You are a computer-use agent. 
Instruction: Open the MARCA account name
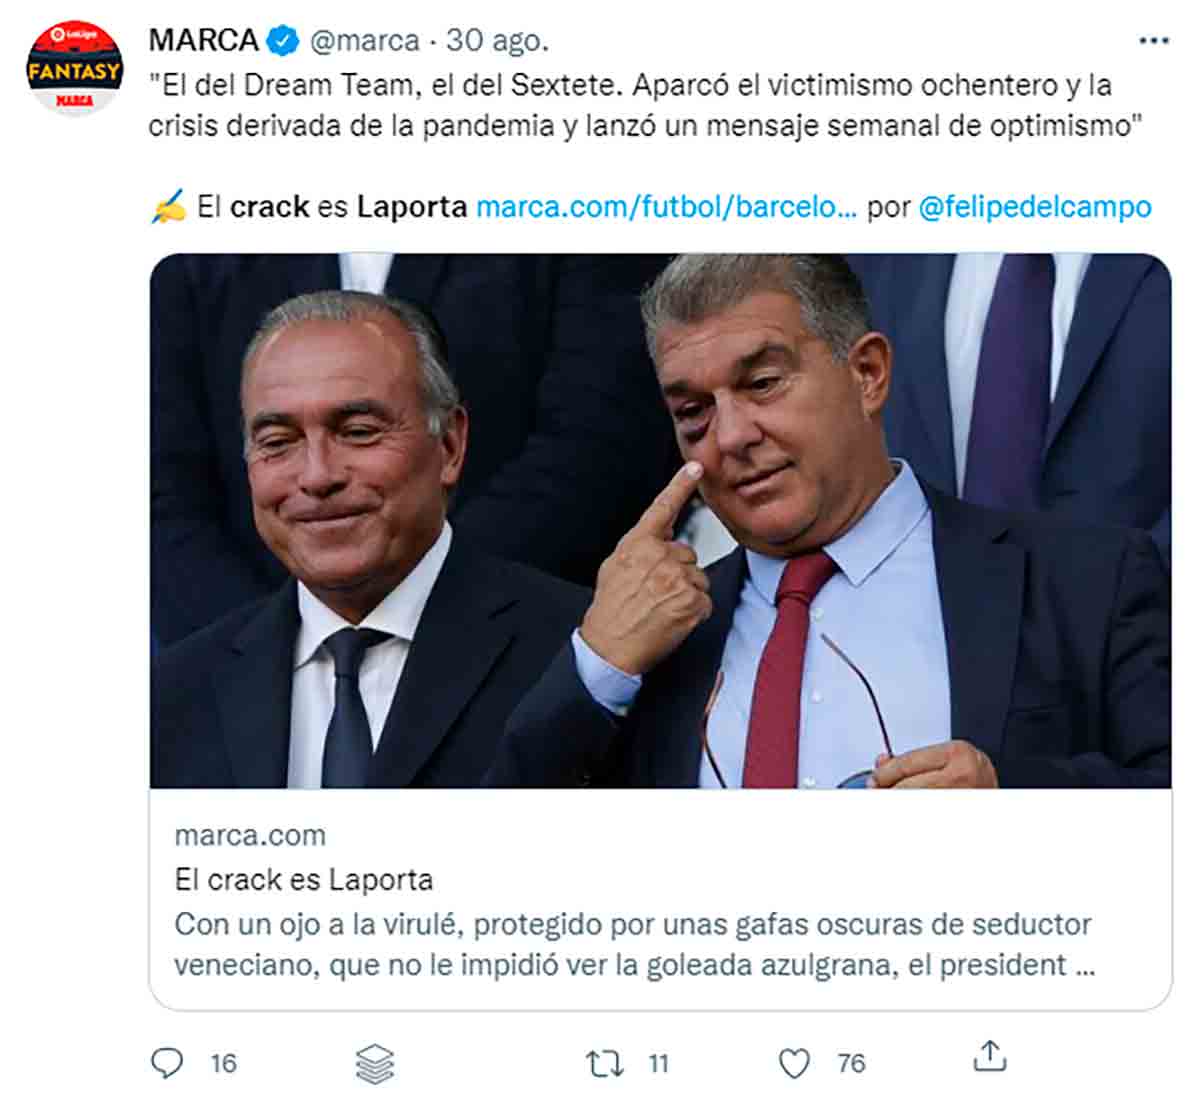pyautogui.click(x=204, y=41)
